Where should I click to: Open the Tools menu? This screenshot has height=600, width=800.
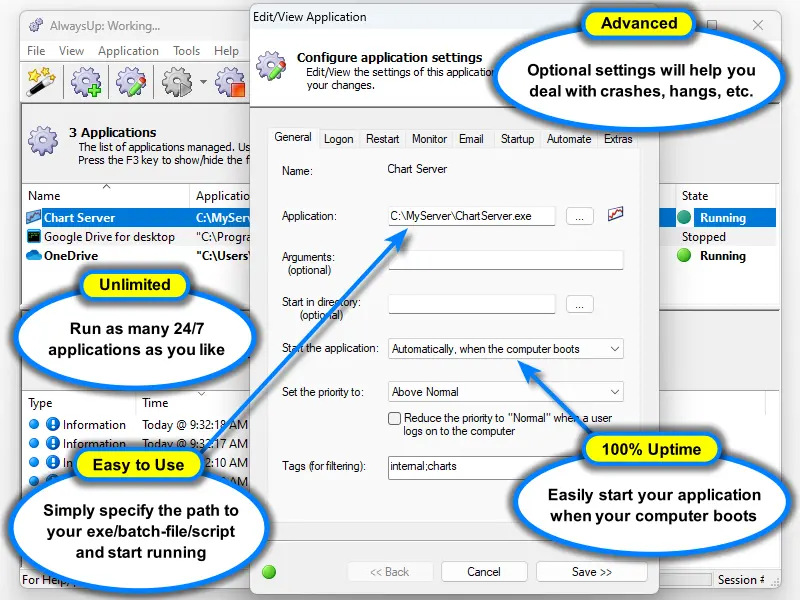tap(186, 51)
